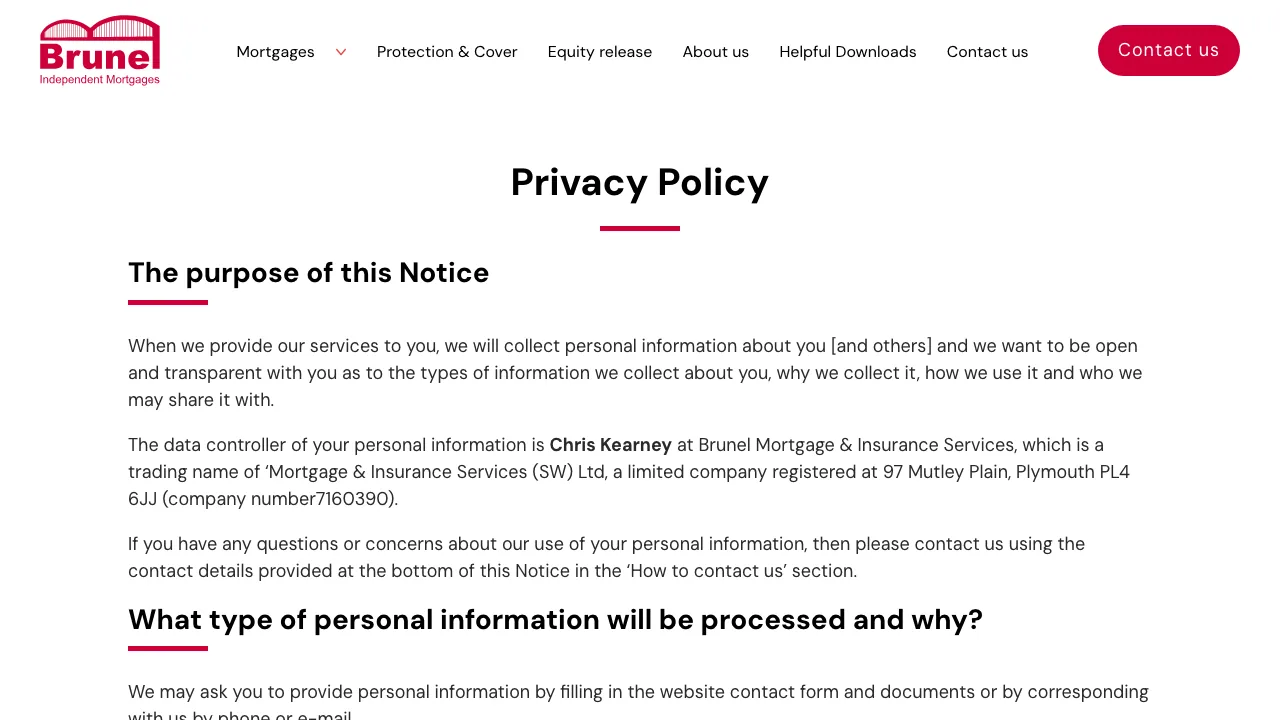Navigate to About us
1280x720 pixels.
[716, 52]
